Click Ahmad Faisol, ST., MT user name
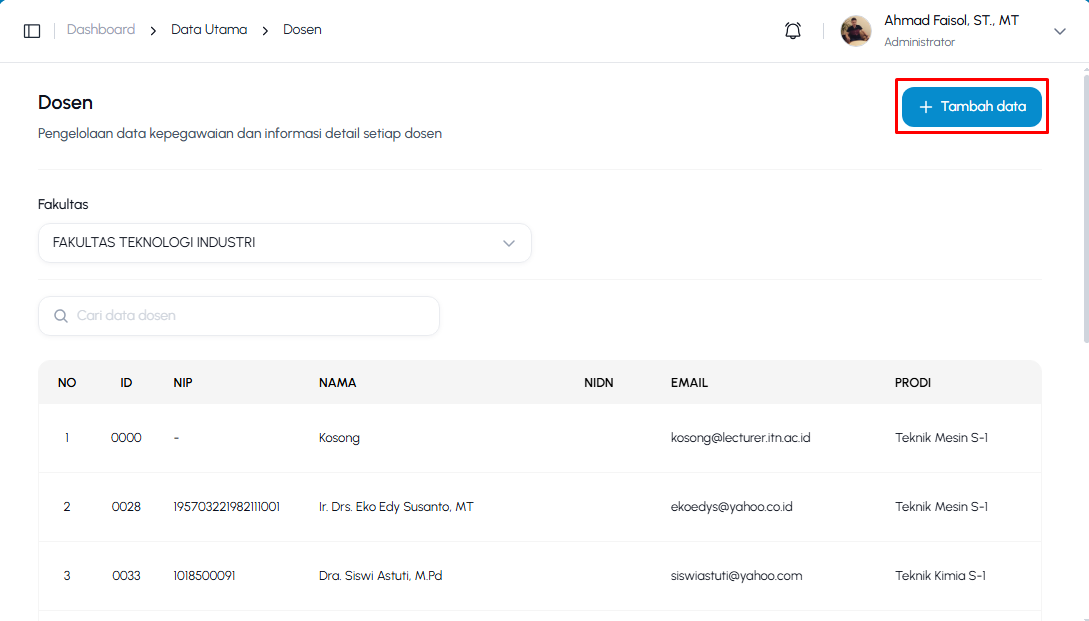 pos(951,21)
